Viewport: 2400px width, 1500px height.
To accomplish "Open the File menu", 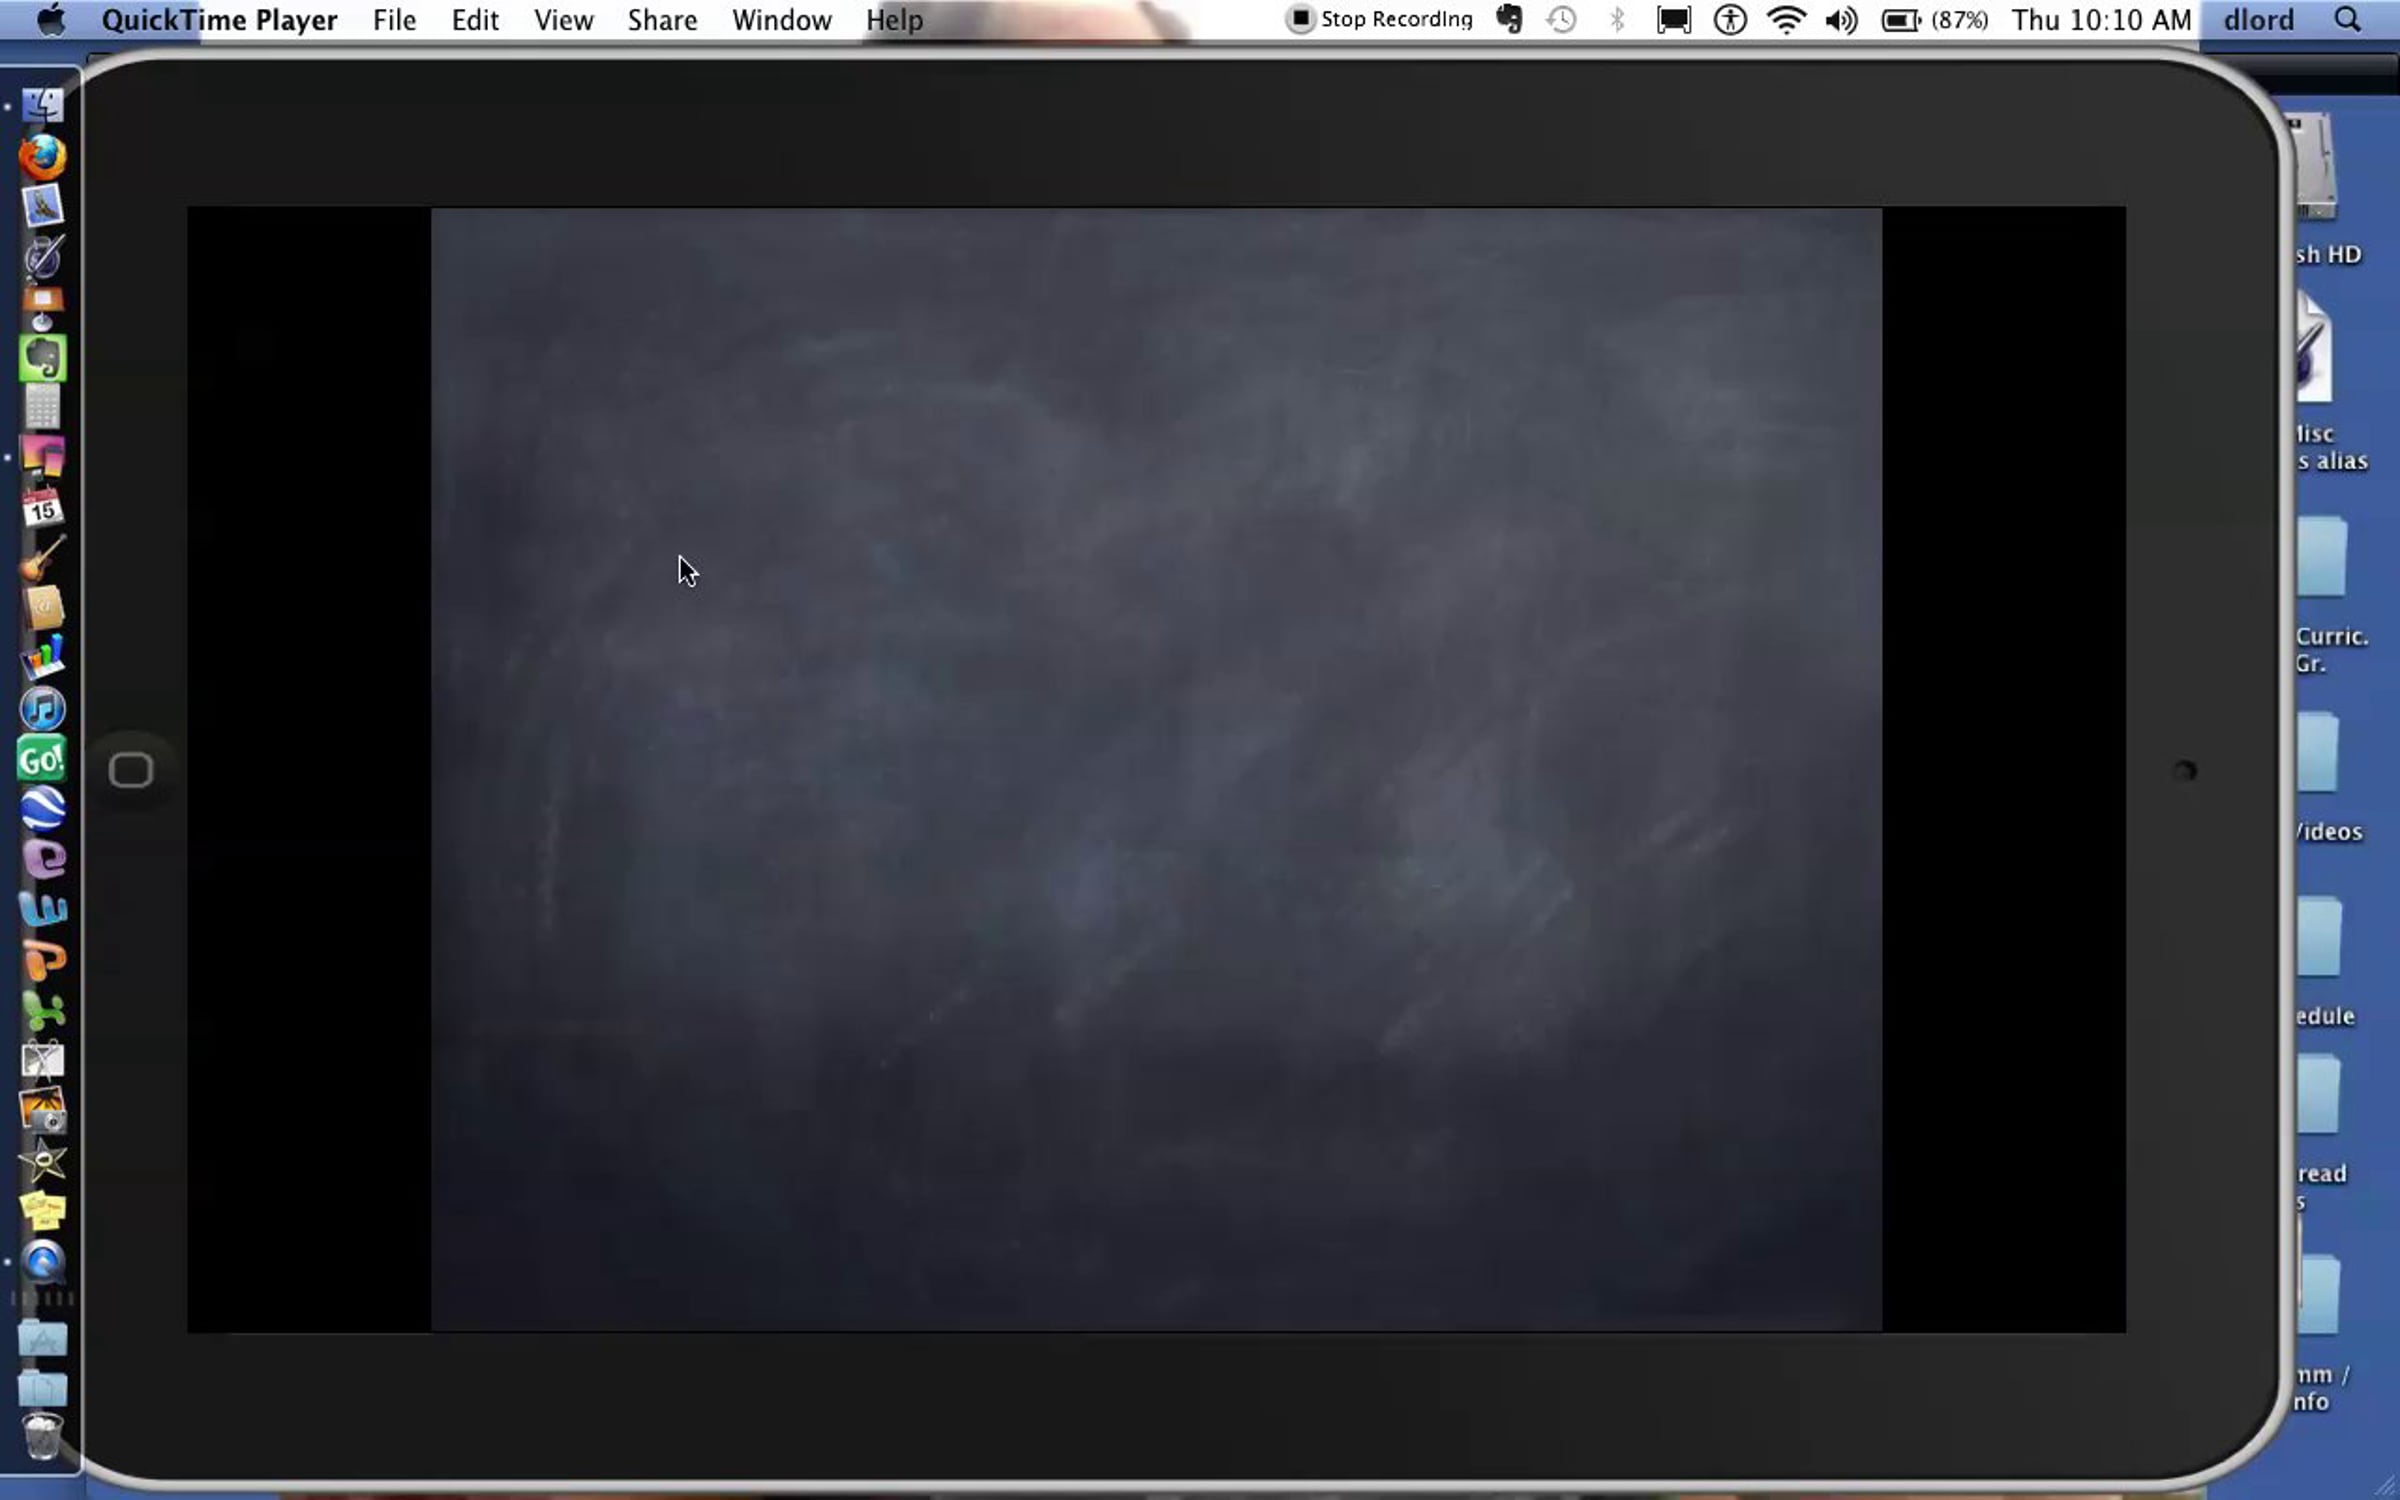I will (x=394, y=20).
